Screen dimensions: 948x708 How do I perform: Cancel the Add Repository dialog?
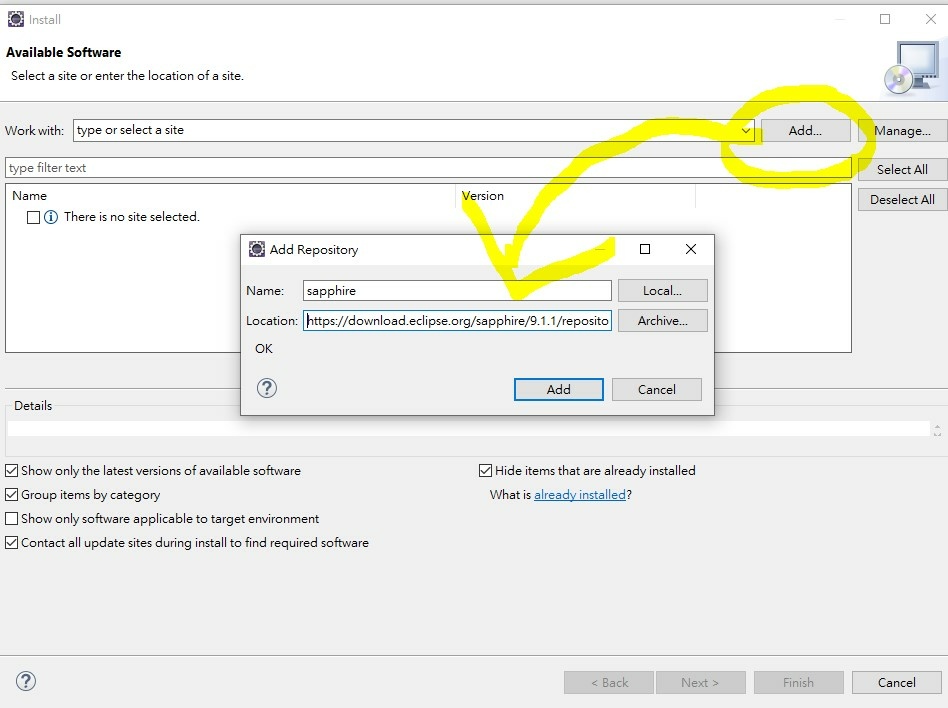(x=657, y=389)
